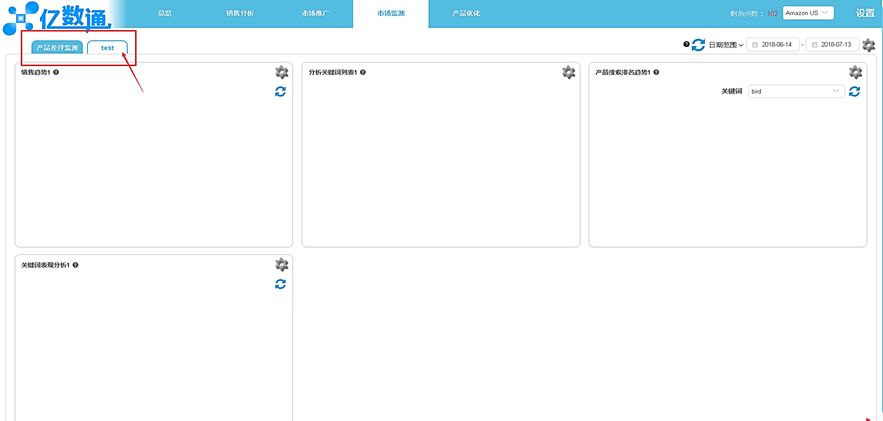Show help for 销售趋势1 panel
The height and width of the screenshot is (421, 883).
click(x=56, y=72)
